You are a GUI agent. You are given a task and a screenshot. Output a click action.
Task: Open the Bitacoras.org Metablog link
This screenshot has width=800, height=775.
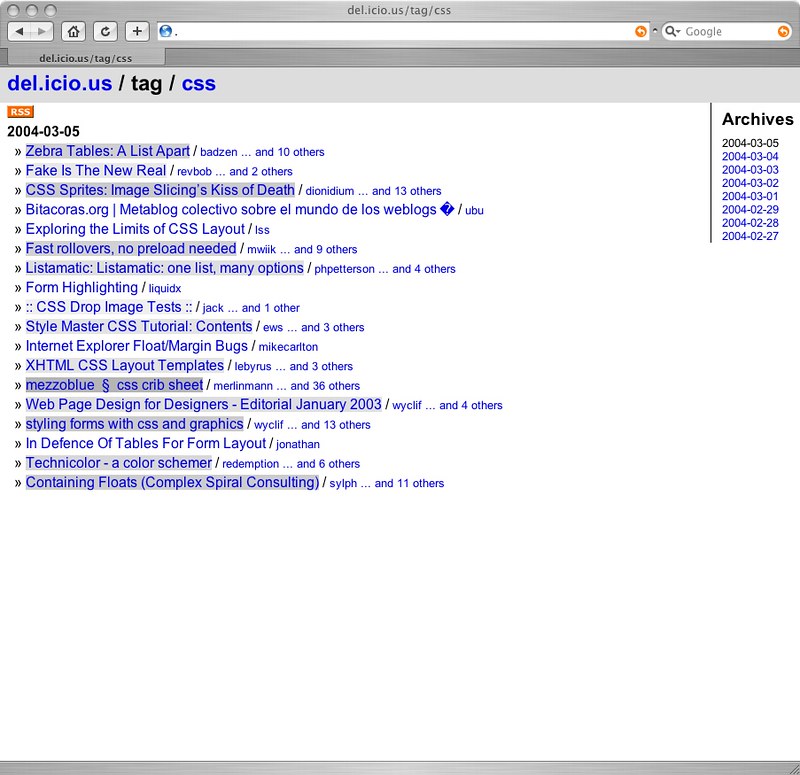point(240,209)
